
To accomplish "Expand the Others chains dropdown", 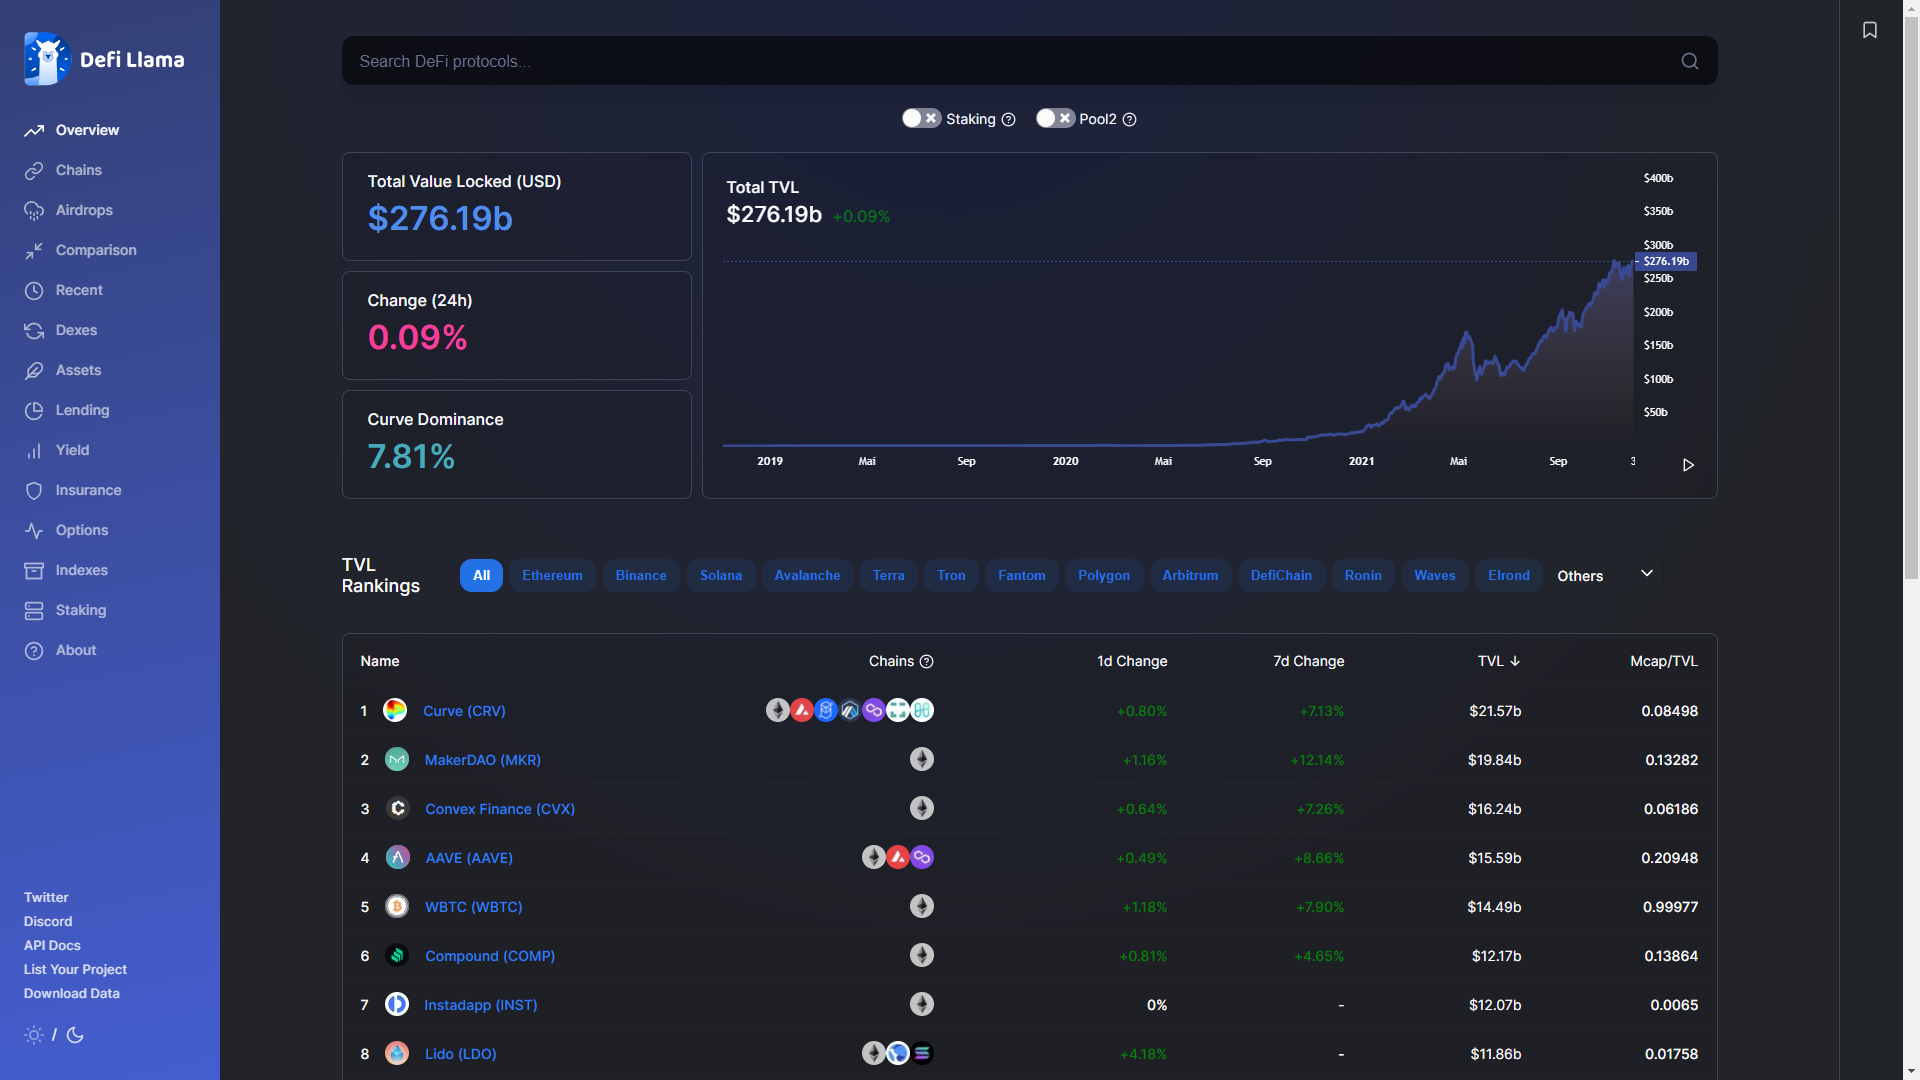I will (1604, 575).
